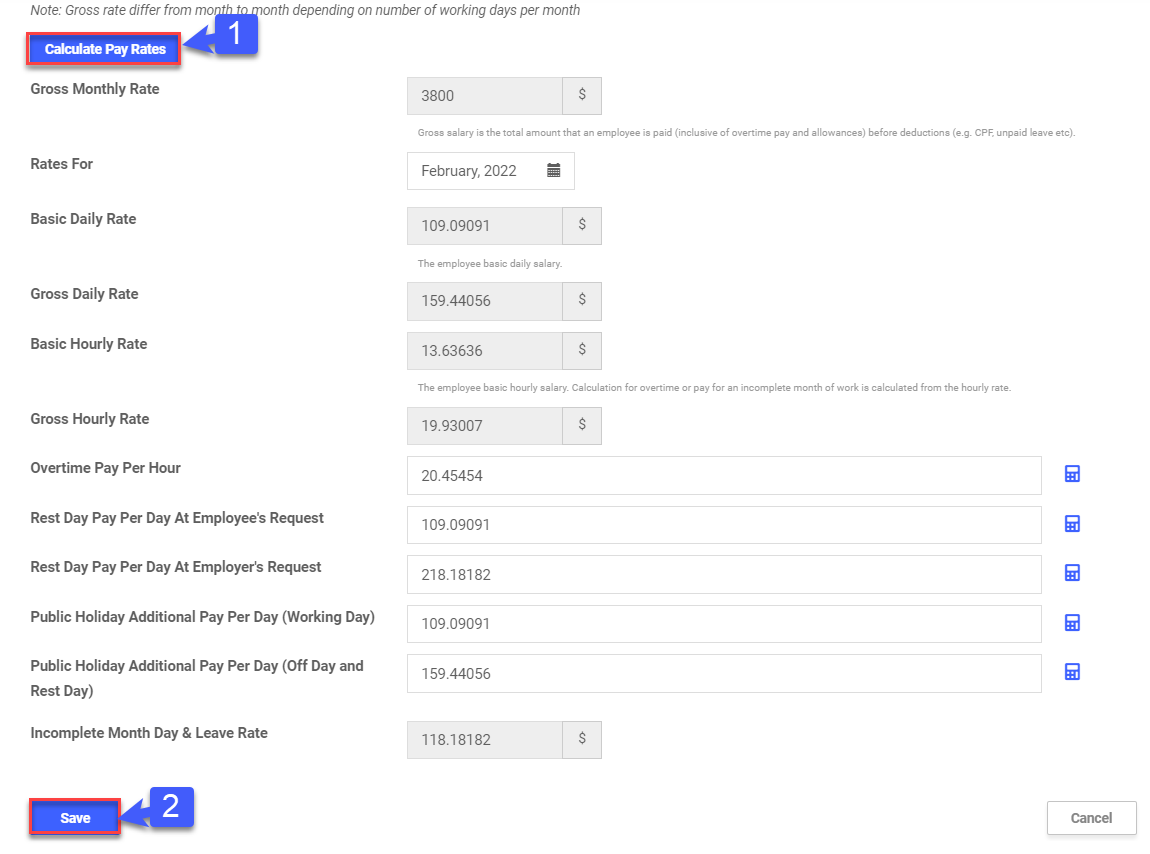Open calculator for Overtime Pay Per Hour
Image resolution: width=1150 pixels, height=854 pixels.
1072,474
